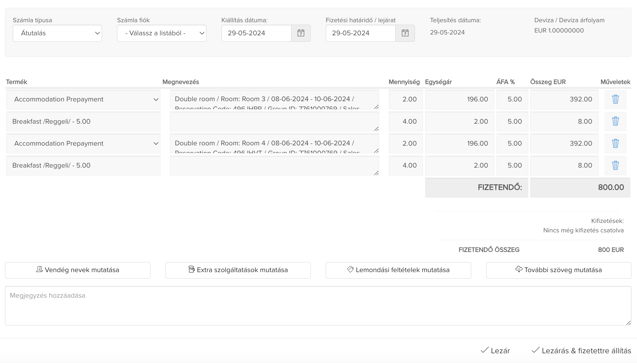This screenshot has width=637, height=363.
Task: Delete the last Breakfast /Reggeli/ row
Action: 615,165
